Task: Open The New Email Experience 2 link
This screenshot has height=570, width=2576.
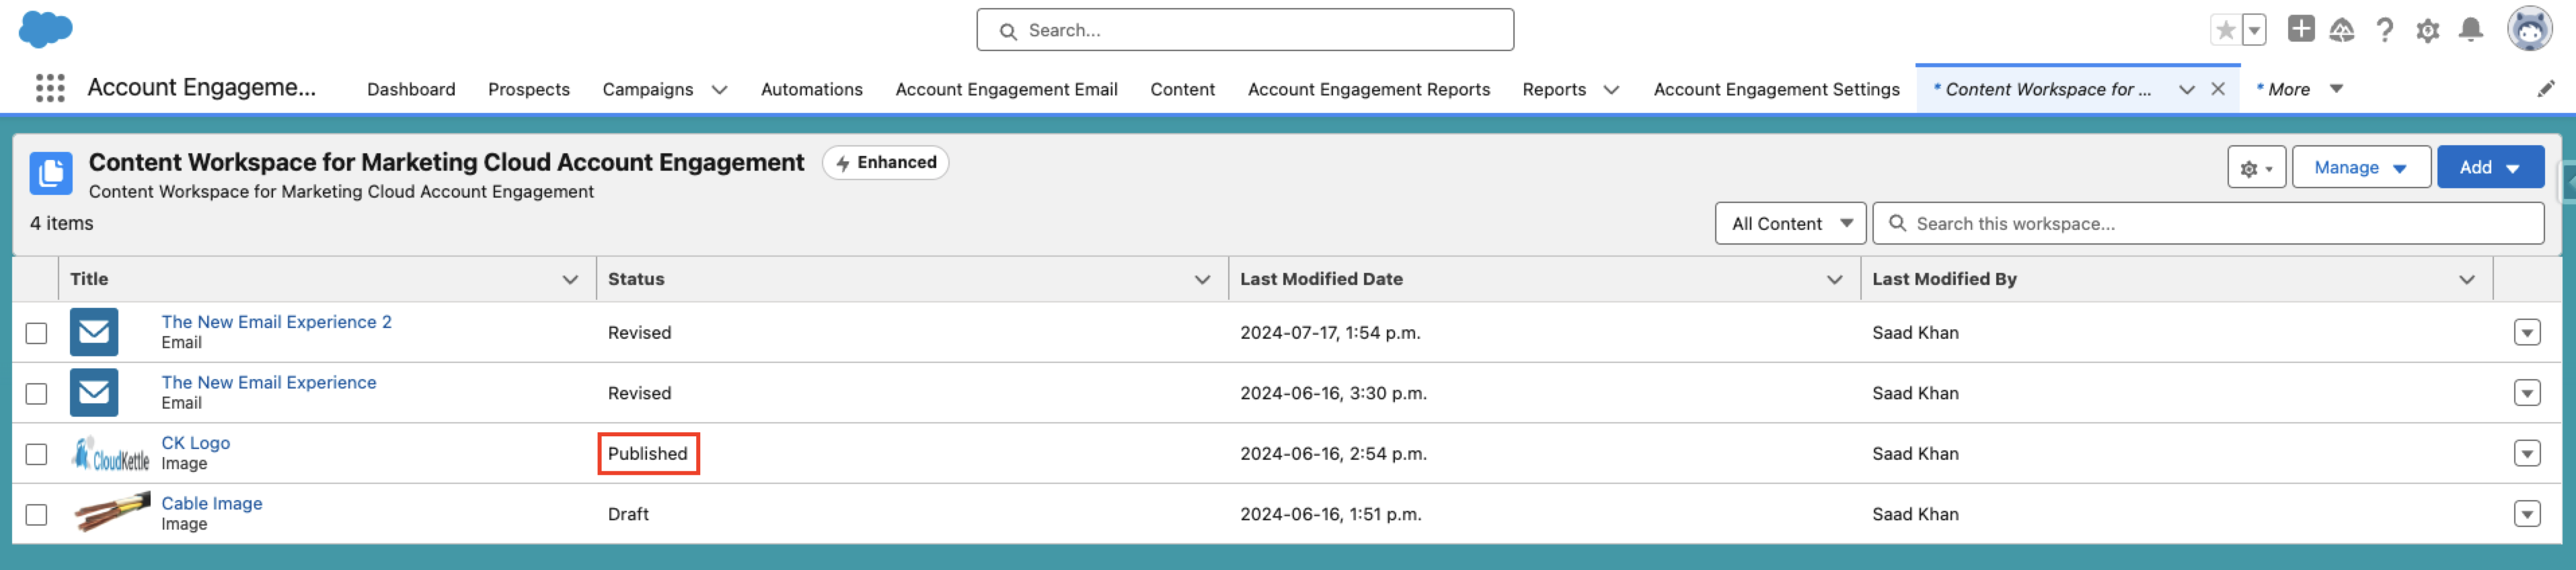Action: pyautogui.click(x=276, y=322)
